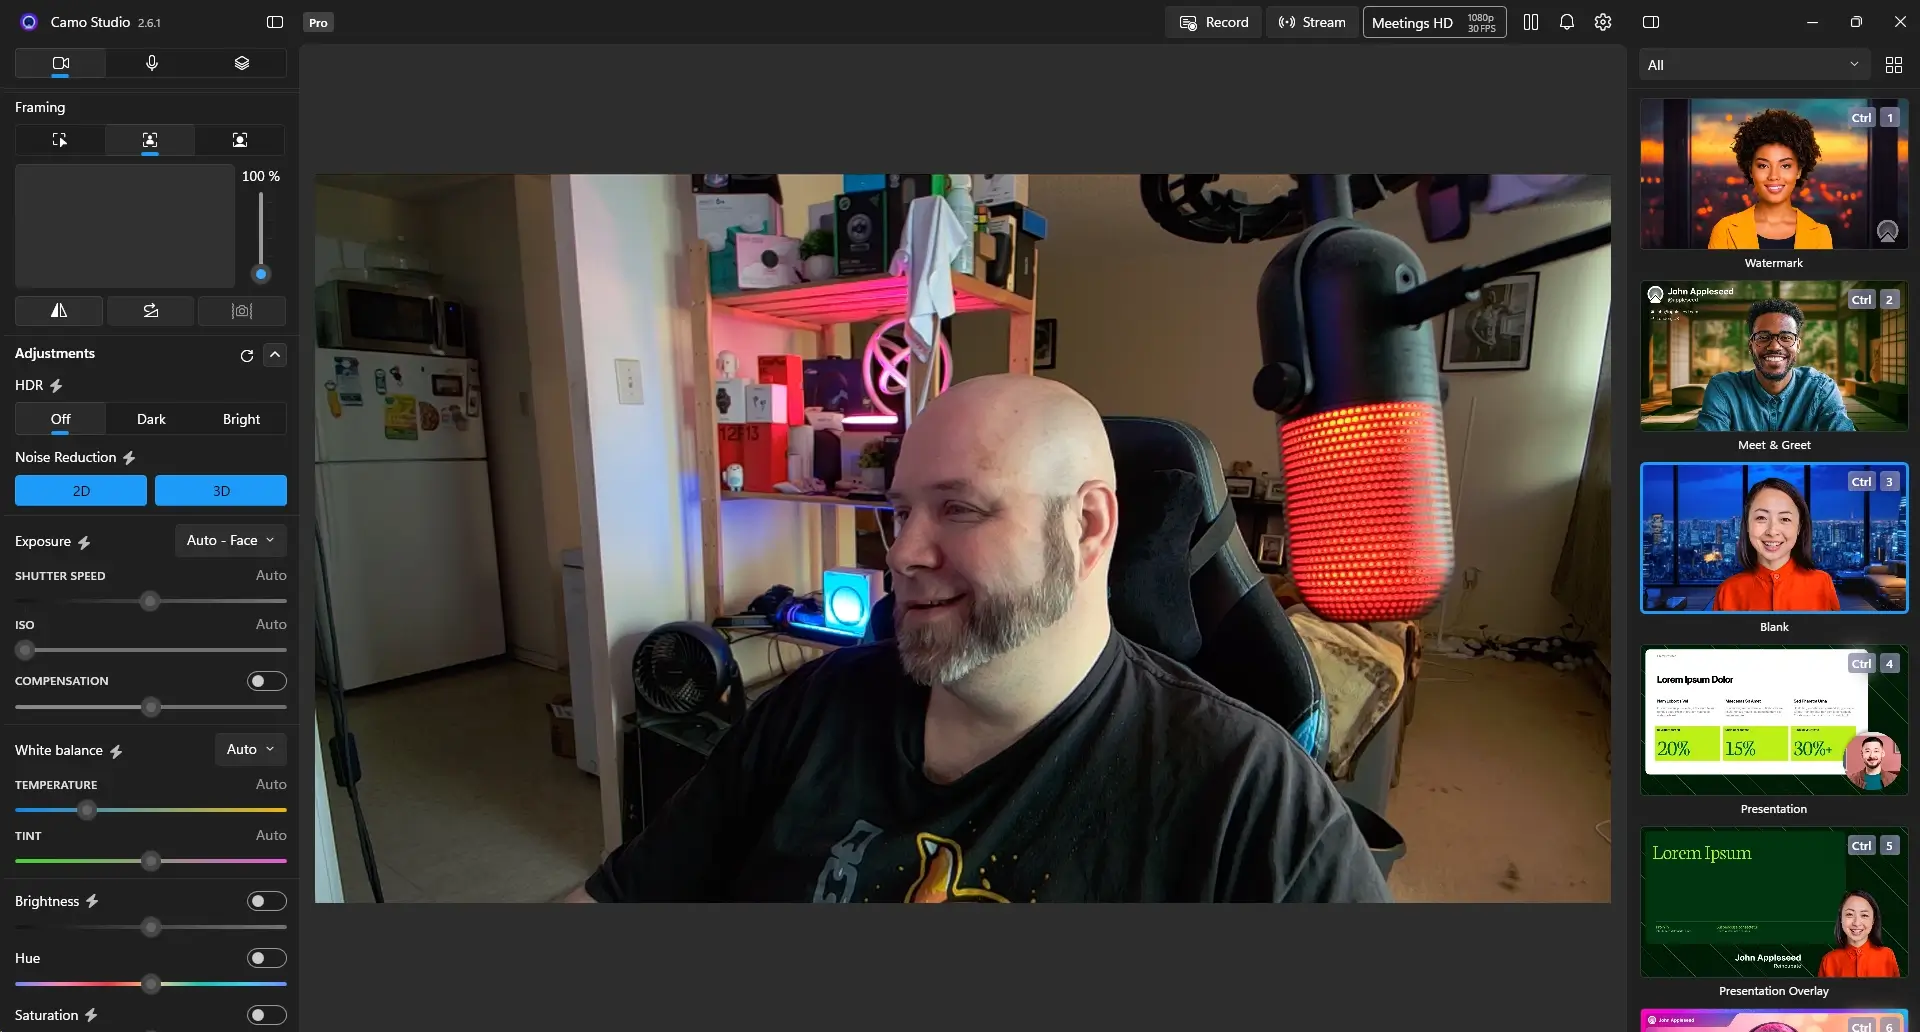Select the Watermark scene thumbnail
This screenshot has width=1920, height=1032.
1774,174
